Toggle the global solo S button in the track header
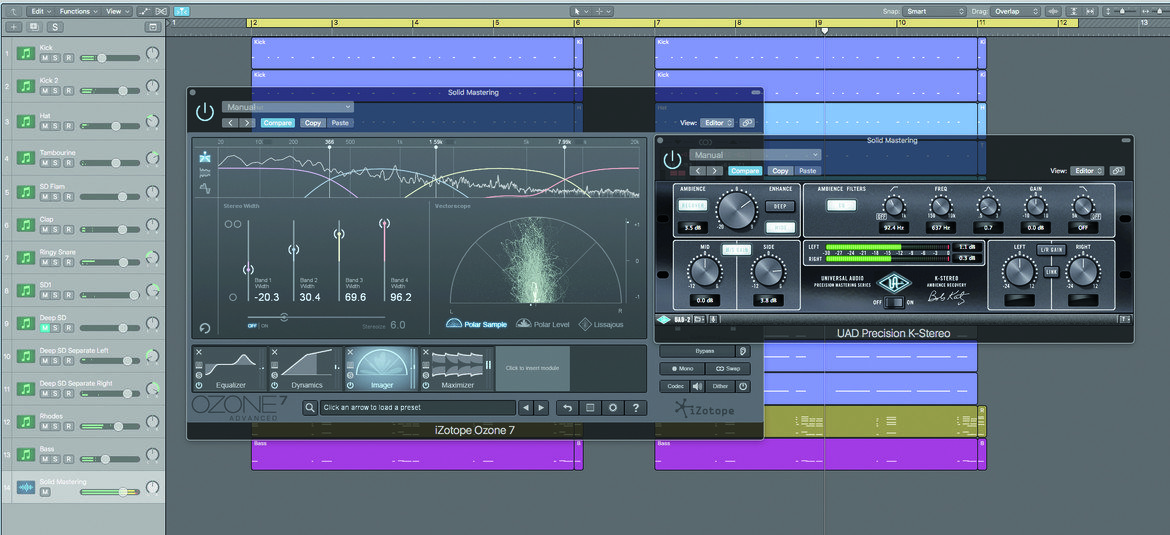This screenshot has width=1170, height=535. coord(55,27)
